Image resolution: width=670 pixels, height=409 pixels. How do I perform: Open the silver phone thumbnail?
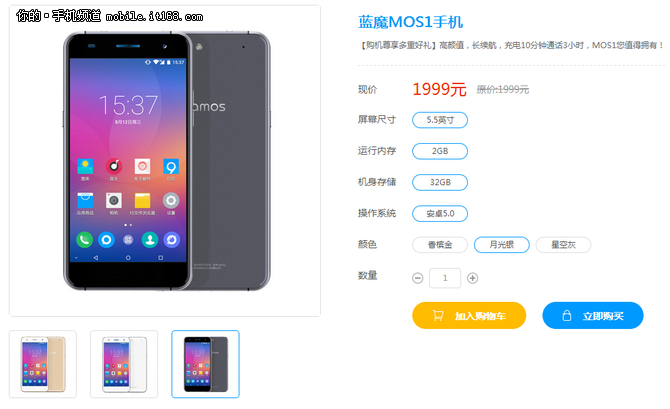[124, 364]
